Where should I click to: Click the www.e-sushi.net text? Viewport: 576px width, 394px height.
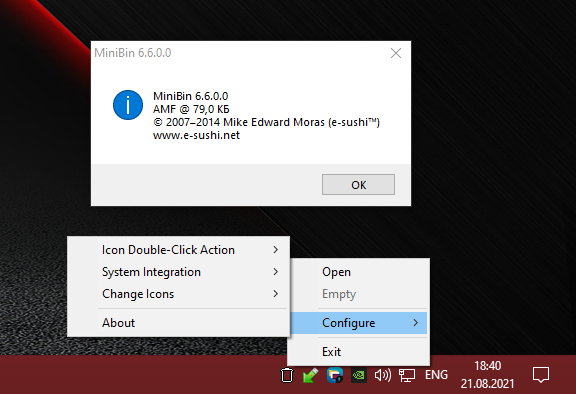click(x=197, y=135)
